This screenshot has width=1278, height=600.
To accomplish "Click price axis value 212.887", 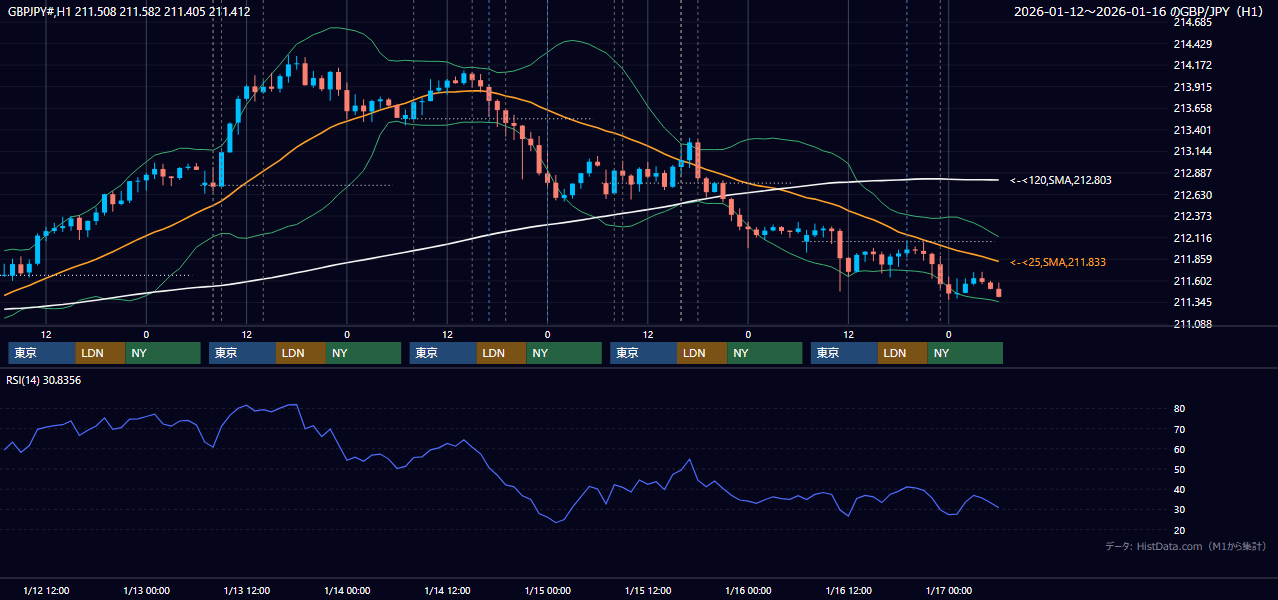I will (x=1192, y=173).
